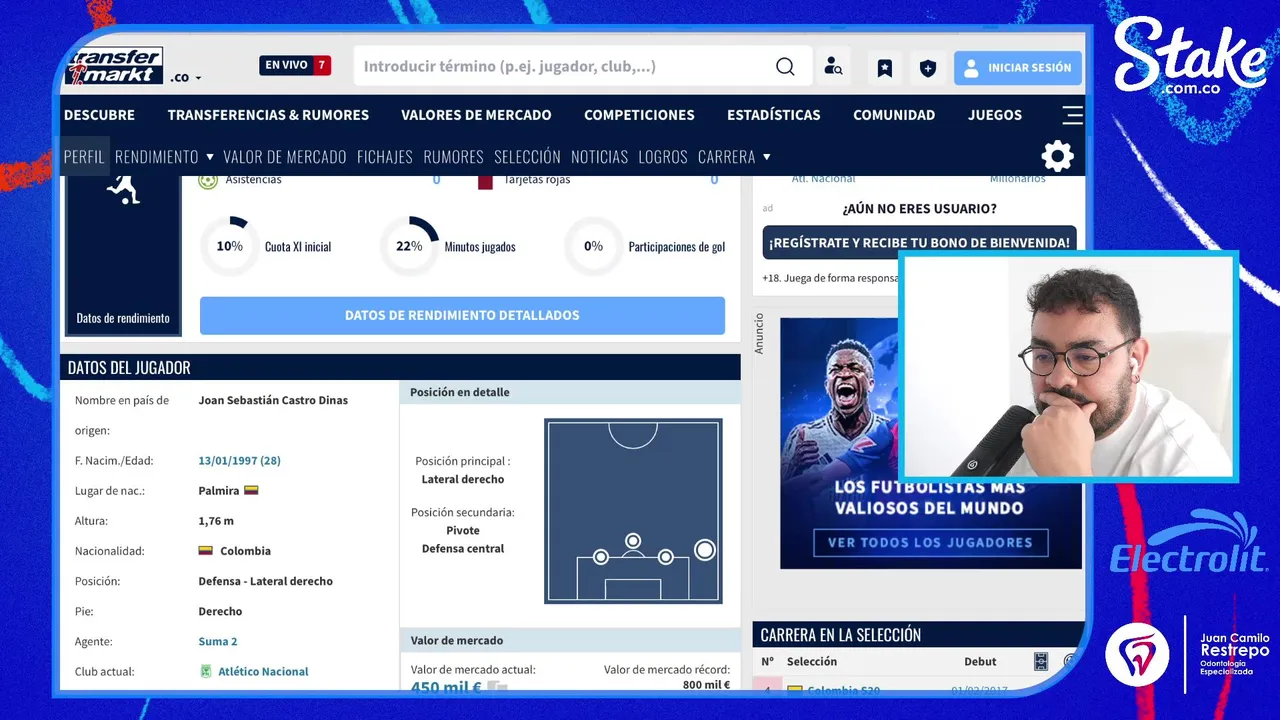Click the 22% Minutos jugados ring
Viewport: 1280px width, 720px height.
click(409, 246)
